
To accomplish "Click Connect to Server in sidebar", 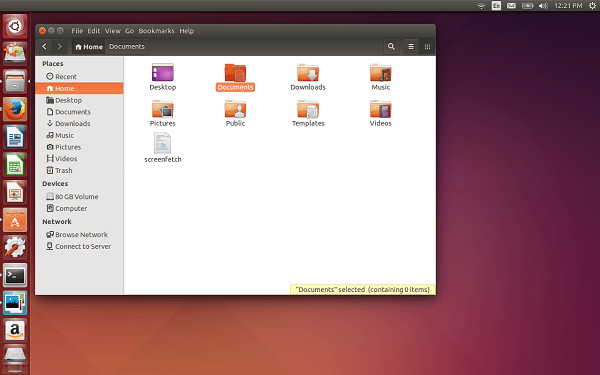I will (79, 246).
